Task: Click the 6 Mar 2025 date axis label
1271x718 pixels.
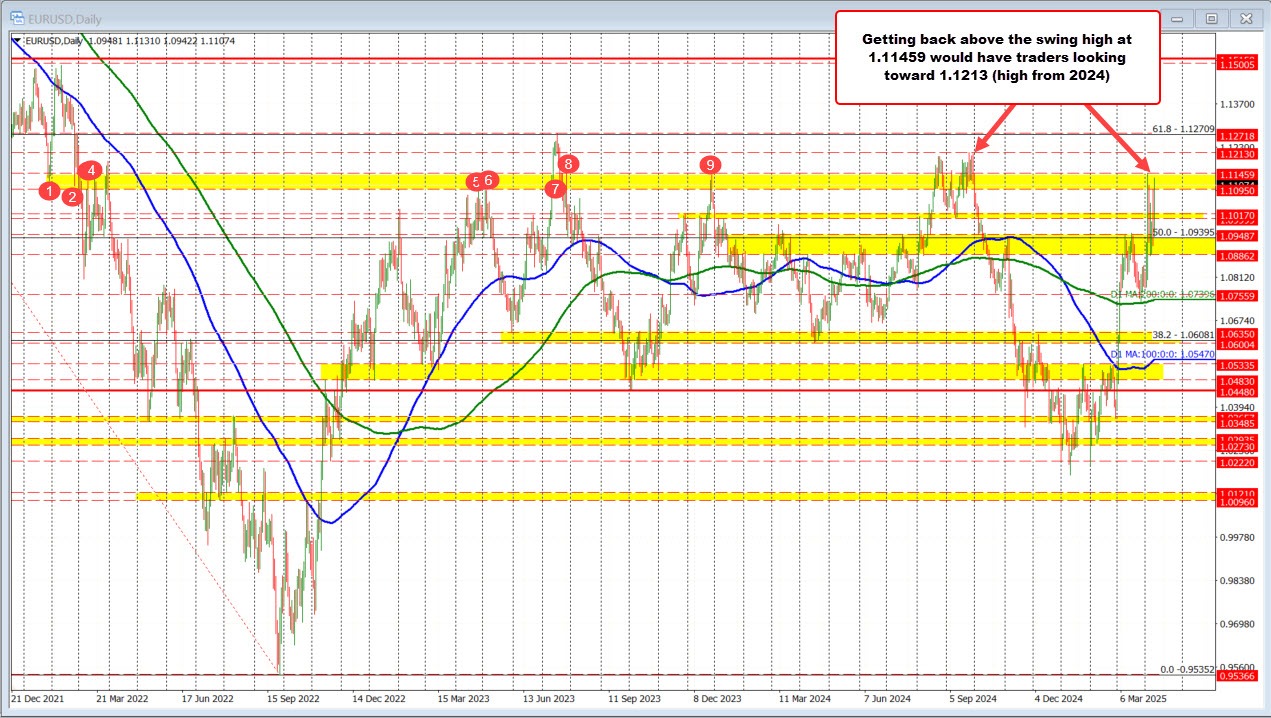Action: tap(1143, 700)
